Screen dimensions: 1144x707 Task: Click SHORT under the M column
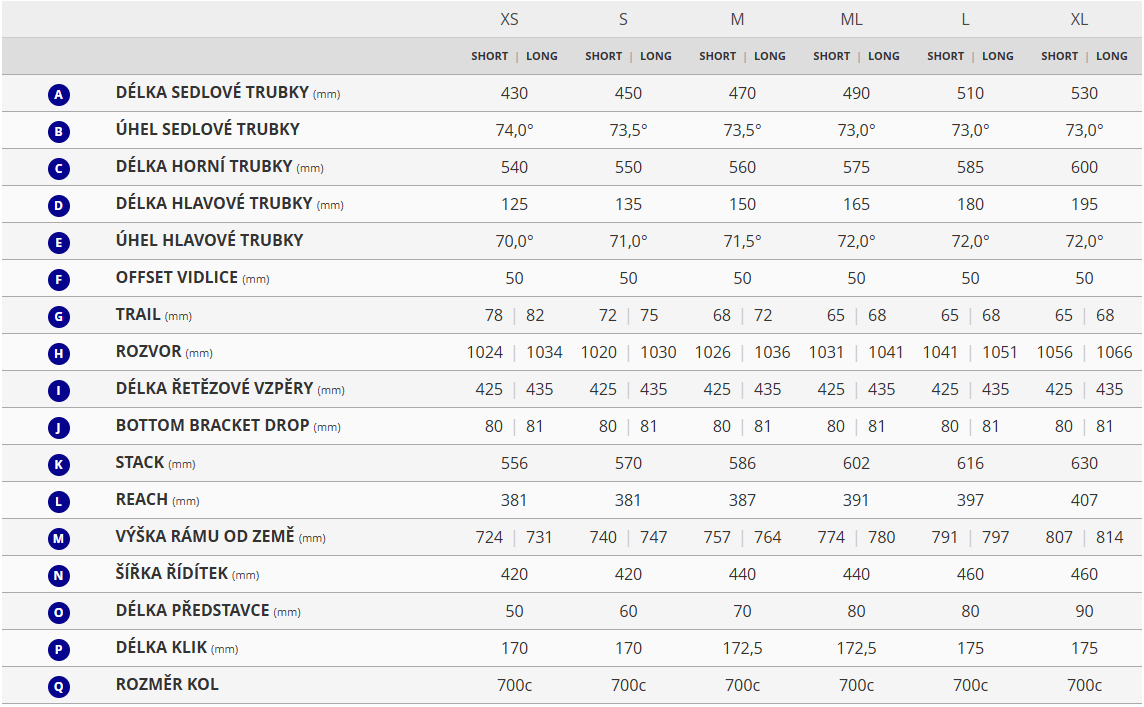(x=717, y=56)
